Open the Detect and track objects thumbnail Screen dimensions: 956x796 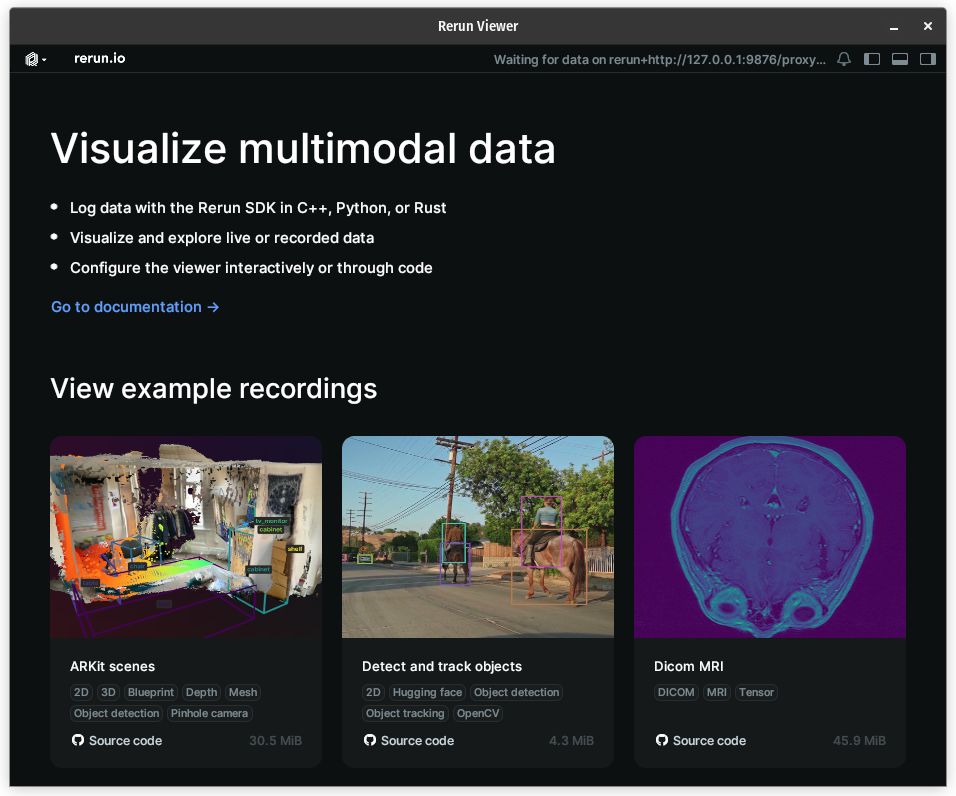pos(478,537)
